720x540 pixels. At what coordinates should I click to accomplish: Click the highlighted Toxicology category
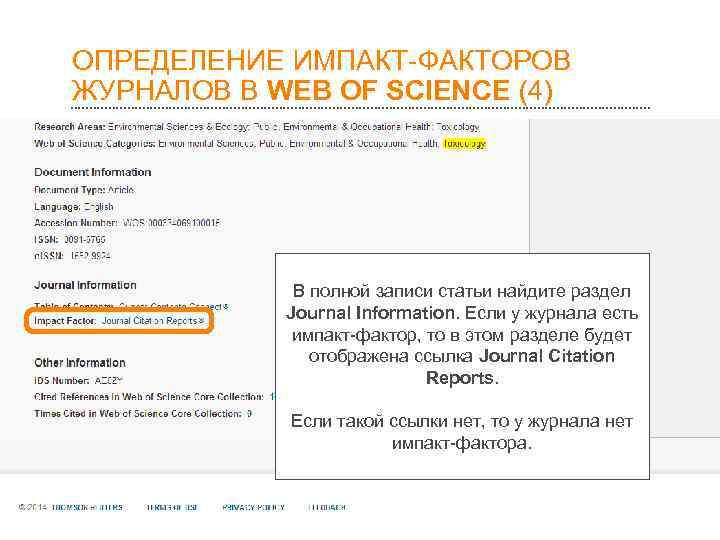(464, 143)
